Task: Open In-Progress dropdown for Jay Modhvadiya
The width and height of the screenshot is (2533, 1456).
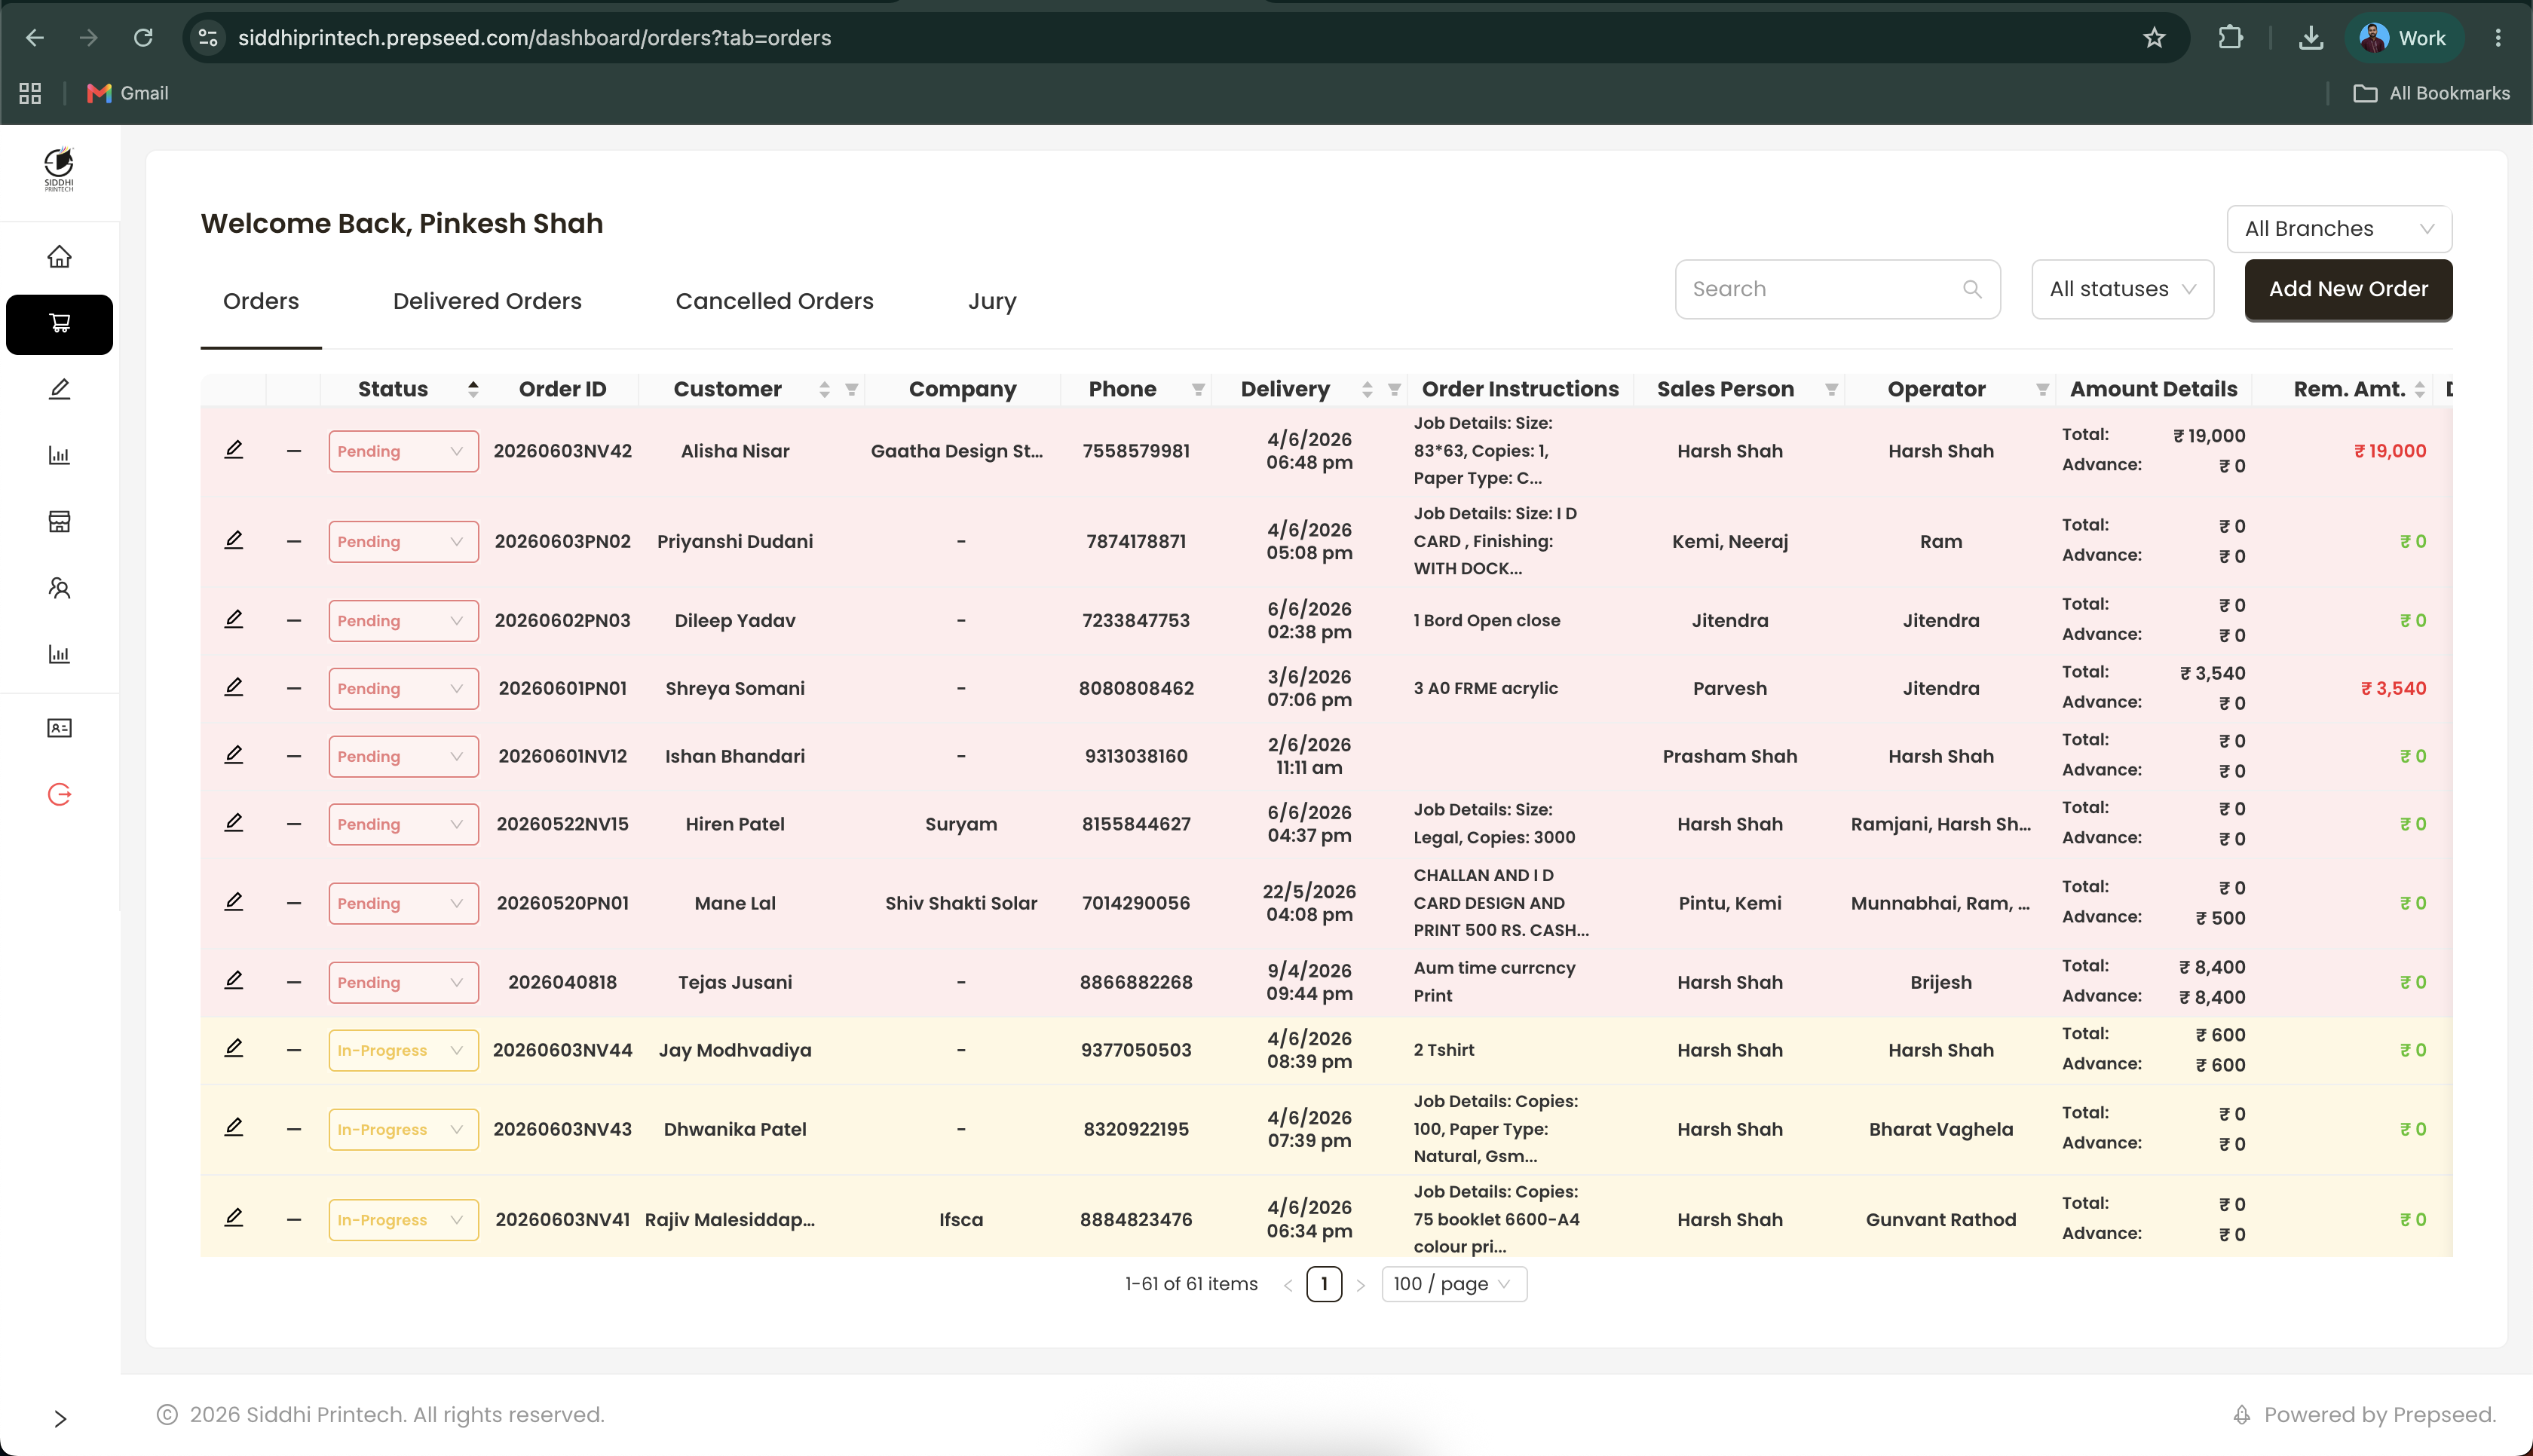Action: [x=403, y=1050]
